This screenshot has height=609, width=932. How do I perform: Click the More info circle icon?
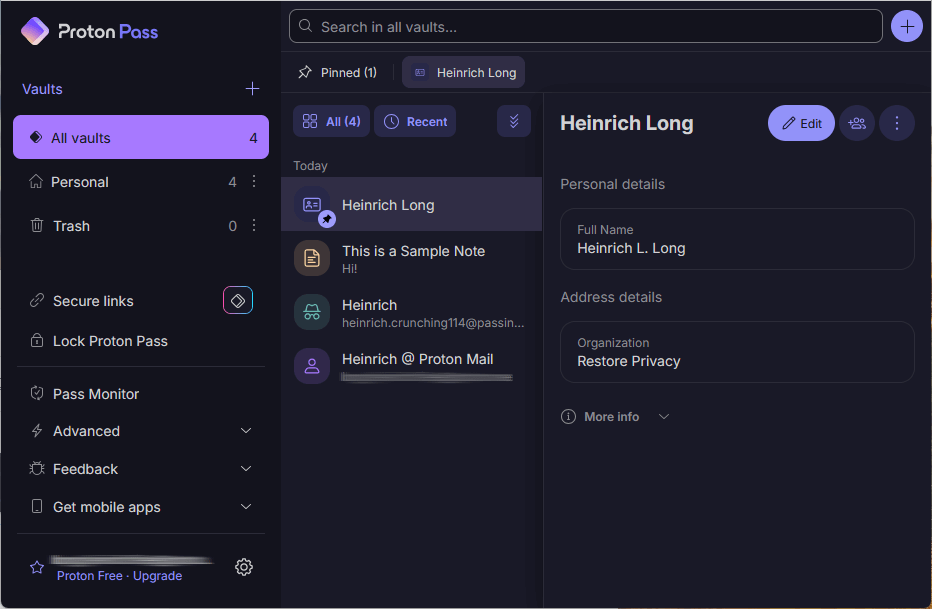pyautogui.click(x=568, y=416)
